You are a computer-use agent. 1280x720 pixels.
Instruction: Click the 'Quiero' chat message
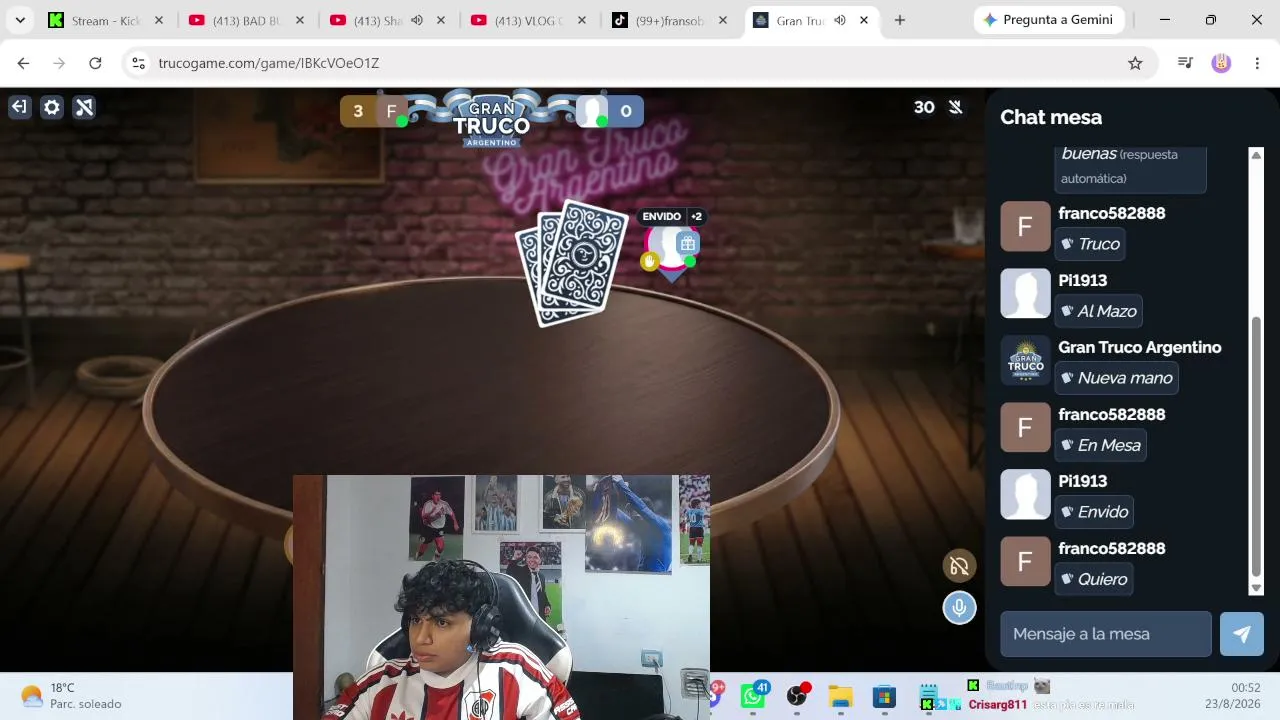pos(1093,579)
